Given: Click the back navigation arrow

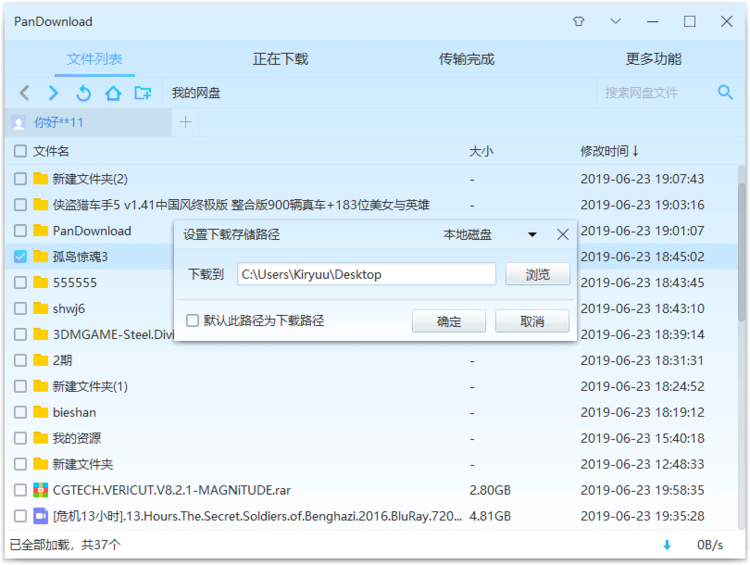Looking at the screenshot, I should click(25, 93).
